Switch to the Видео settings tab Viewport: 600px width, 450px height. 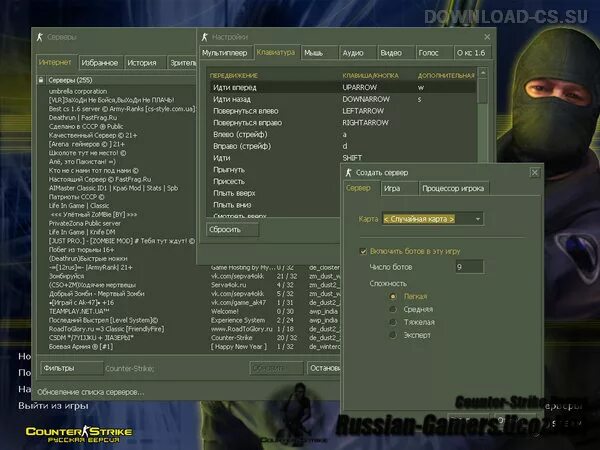396,53
